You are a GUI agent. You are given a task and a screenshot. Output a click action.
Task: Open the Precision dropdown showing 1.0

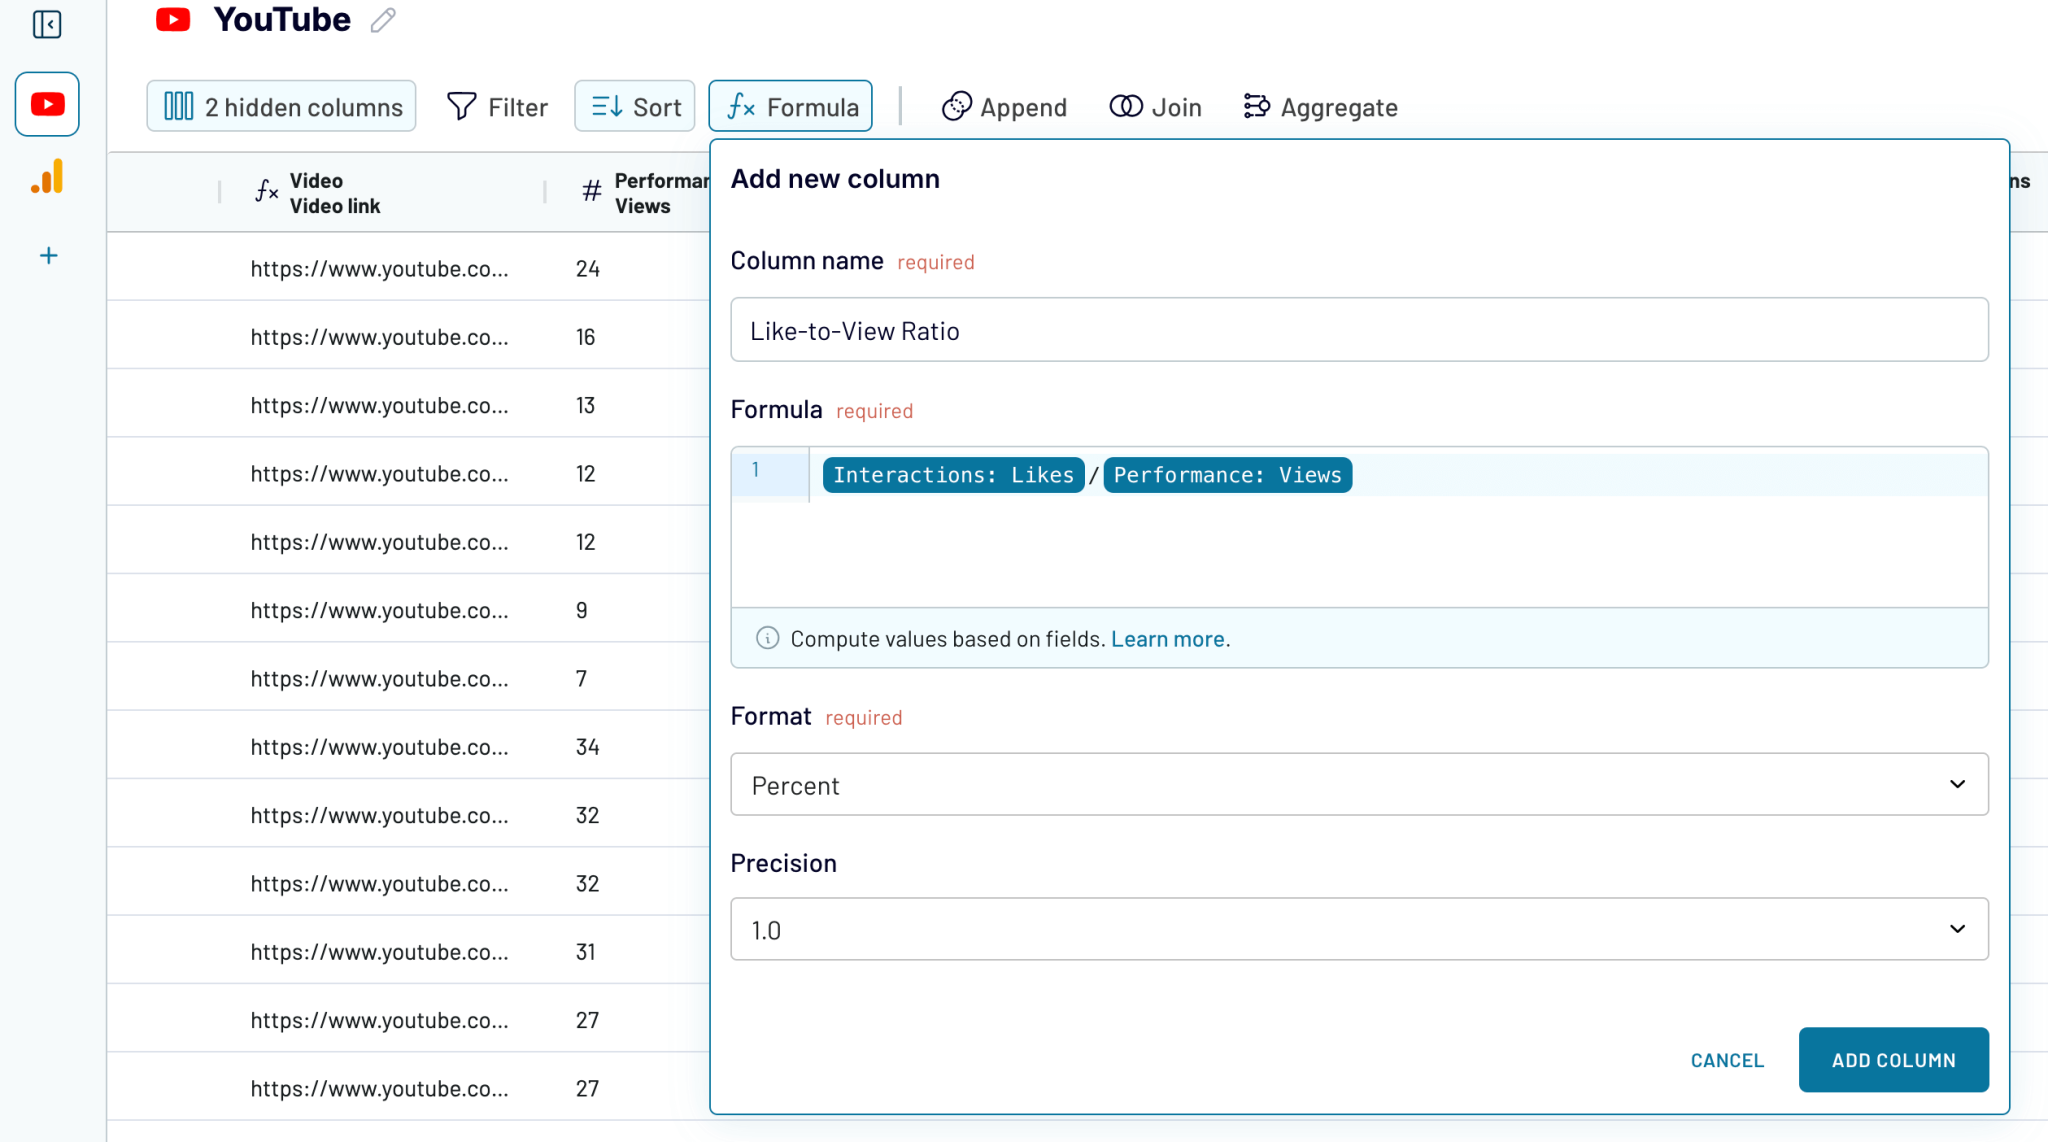(x=1359, y=929)
